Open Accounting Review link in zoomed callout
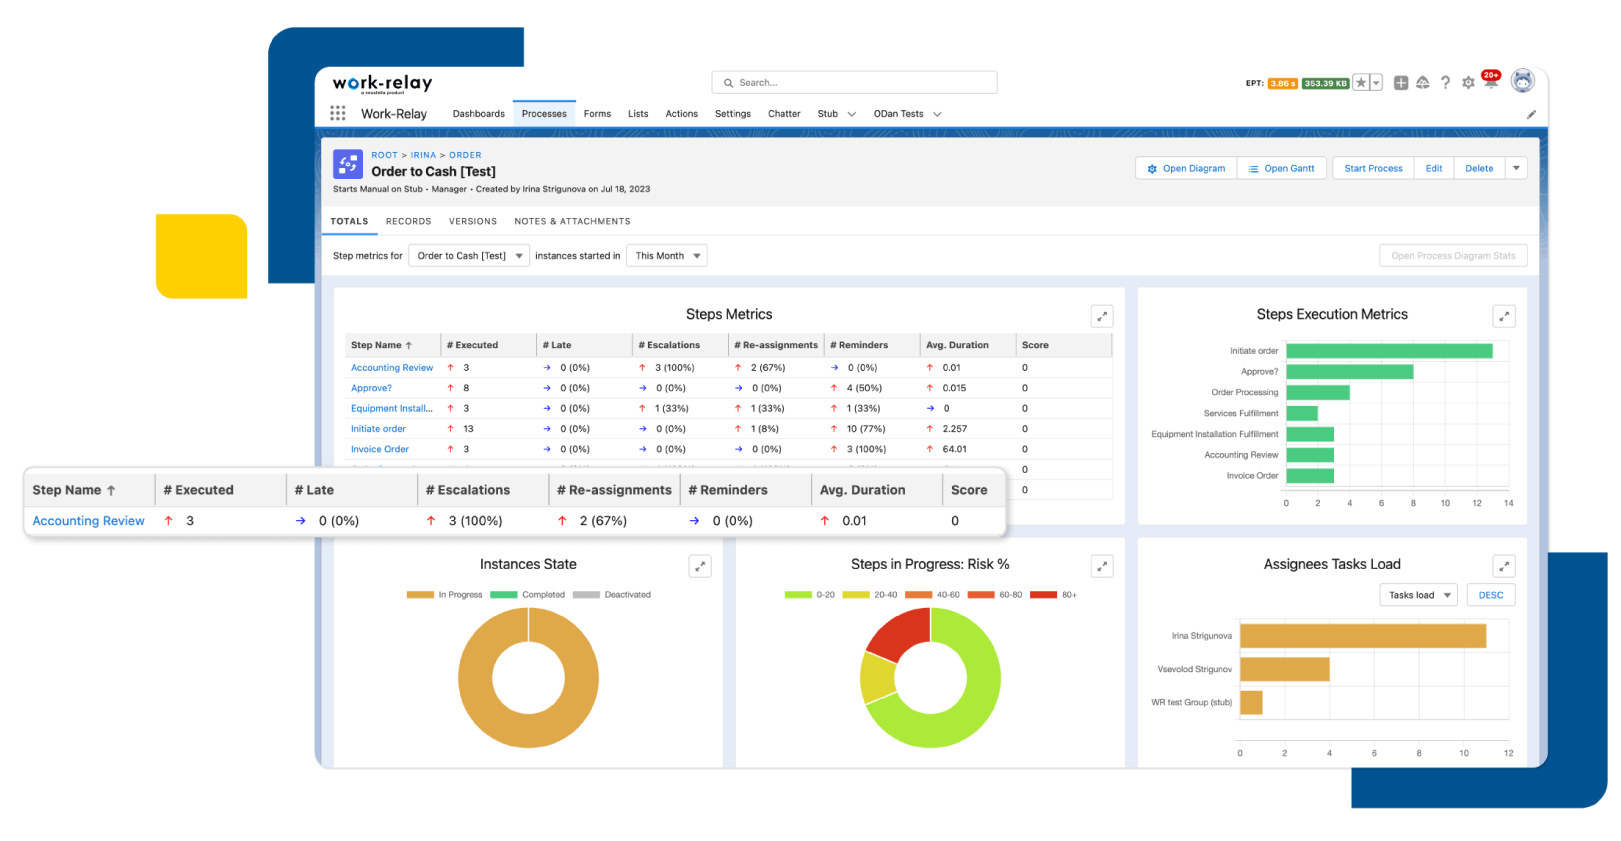This screenshot has width=1621, height=841. [88, 521]
